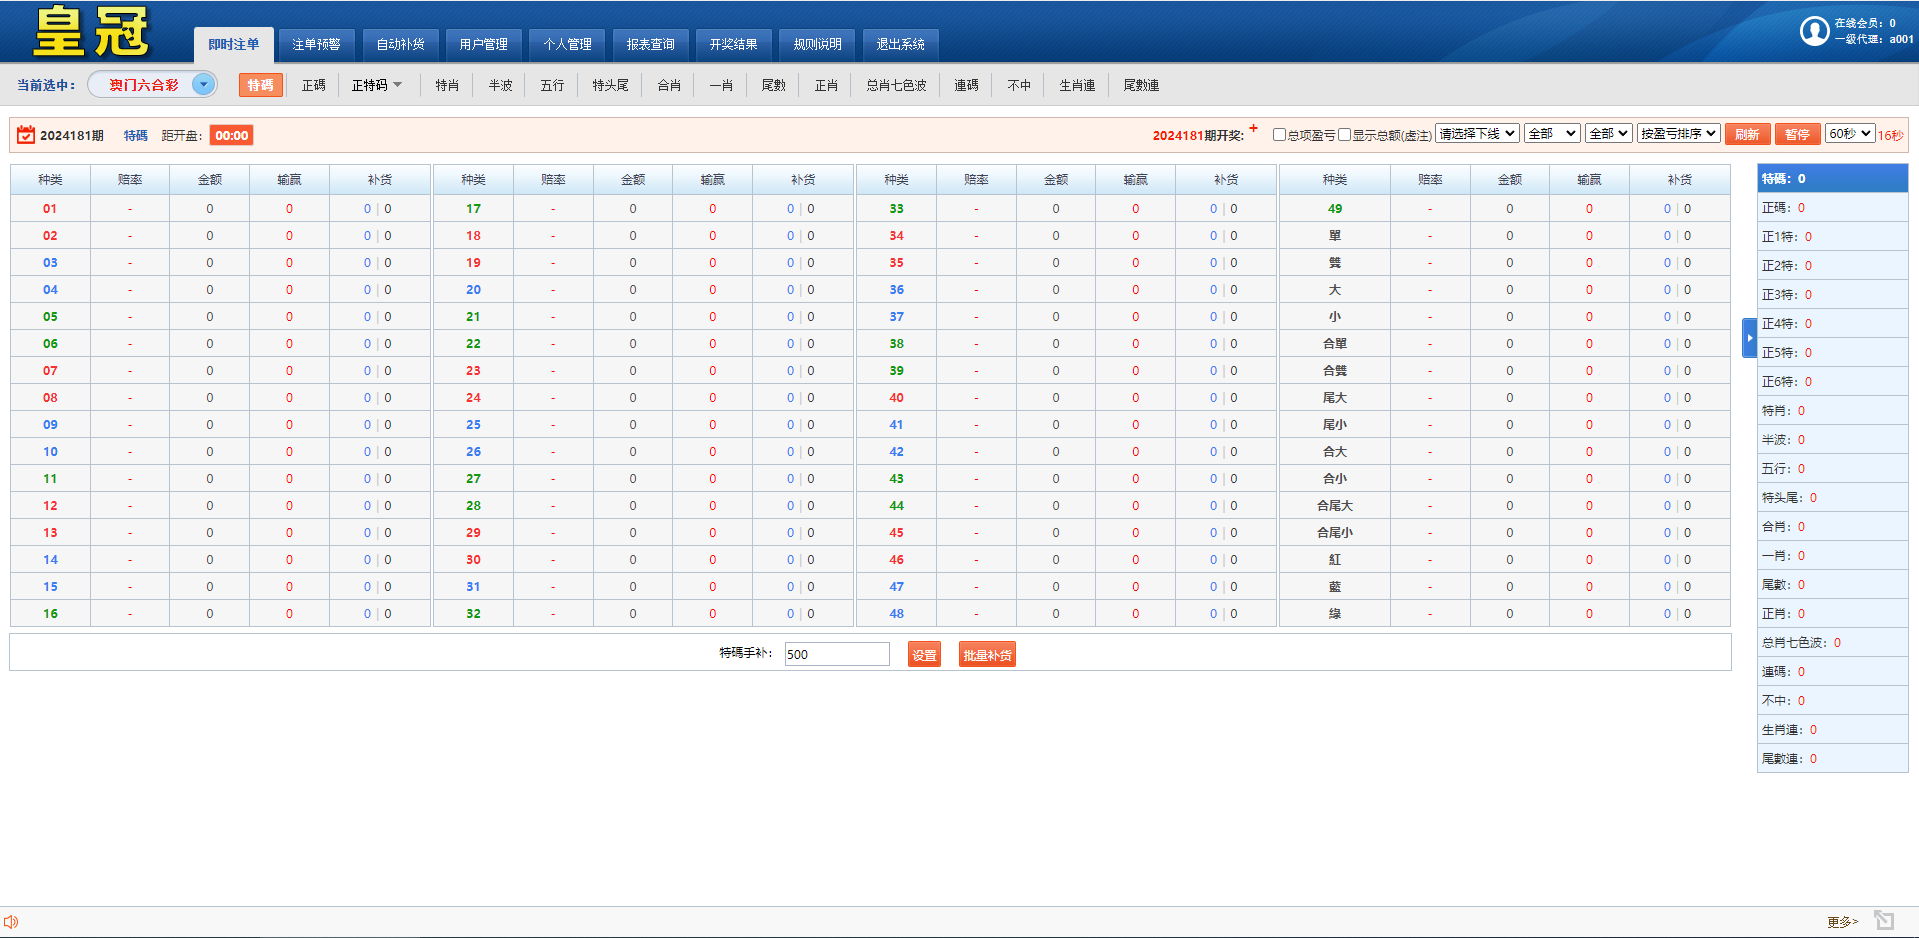Click the 特码手补 input field
Screen dimensions: 1919x938
pyautogui.click(x=836, y=655)
